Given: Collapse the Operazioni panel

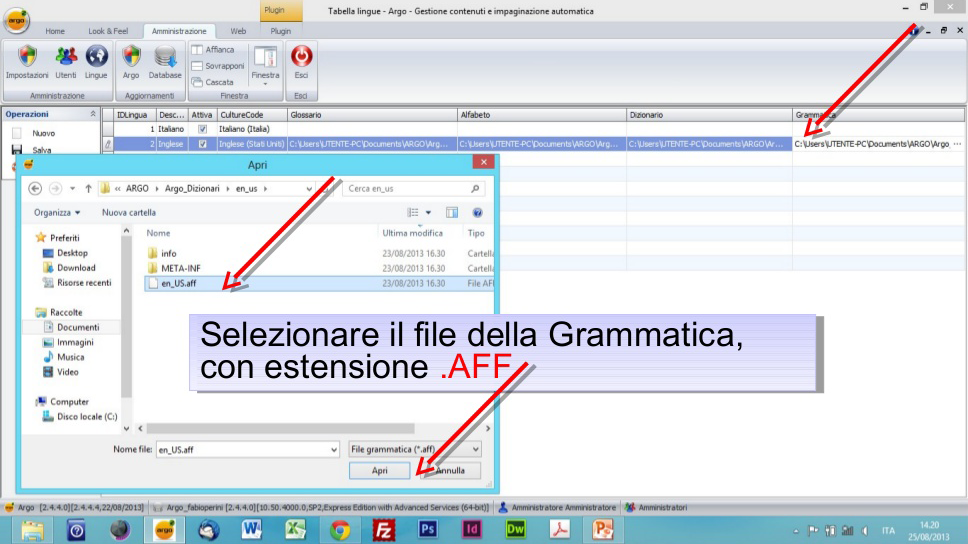Looking at the screenshot, I should point(93,114).
